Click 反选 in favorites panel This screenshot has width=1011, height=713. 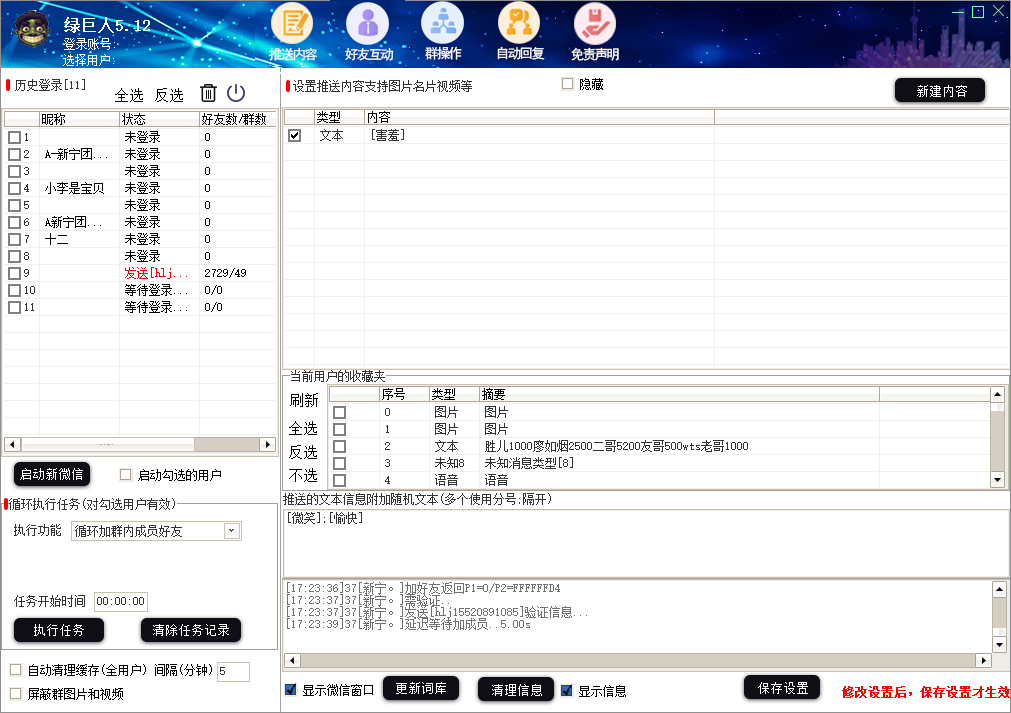pyautogui.click(x=303, y=452)
